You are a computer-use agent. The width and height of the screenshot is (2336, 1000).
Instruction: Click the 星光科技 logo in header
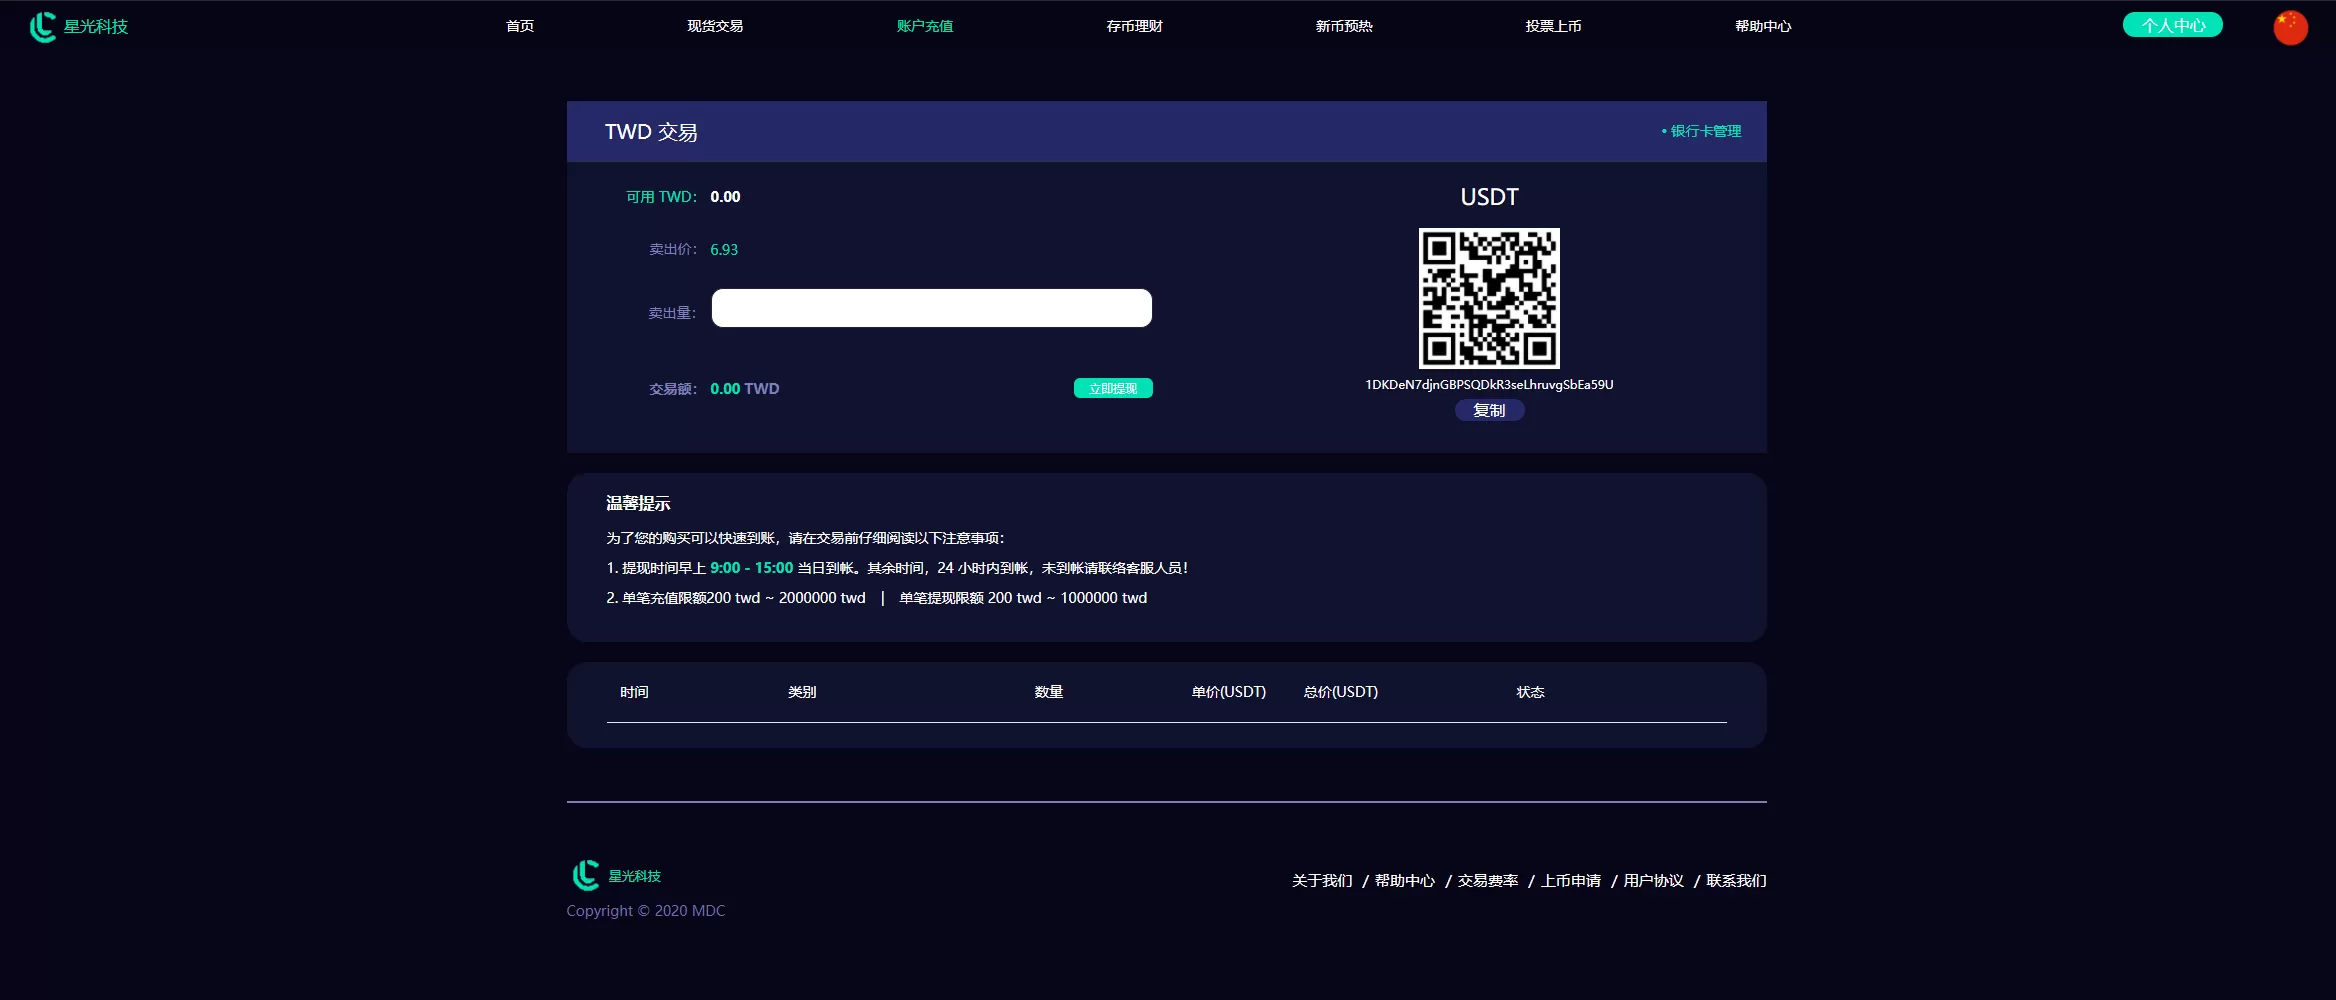(x=79, y=27)
